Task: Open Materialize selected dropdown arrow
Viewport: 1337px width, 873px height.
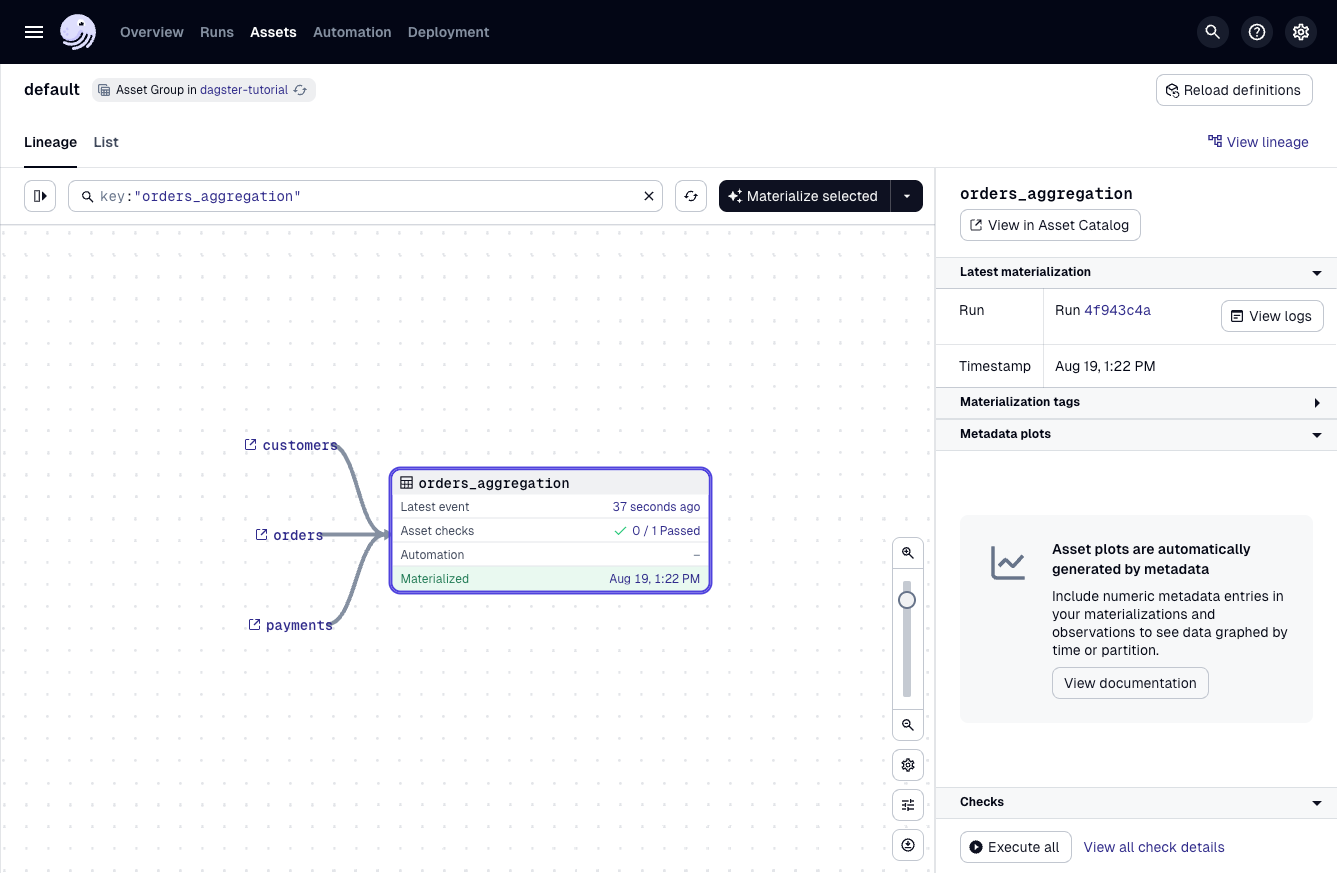Action: [907, 196]
